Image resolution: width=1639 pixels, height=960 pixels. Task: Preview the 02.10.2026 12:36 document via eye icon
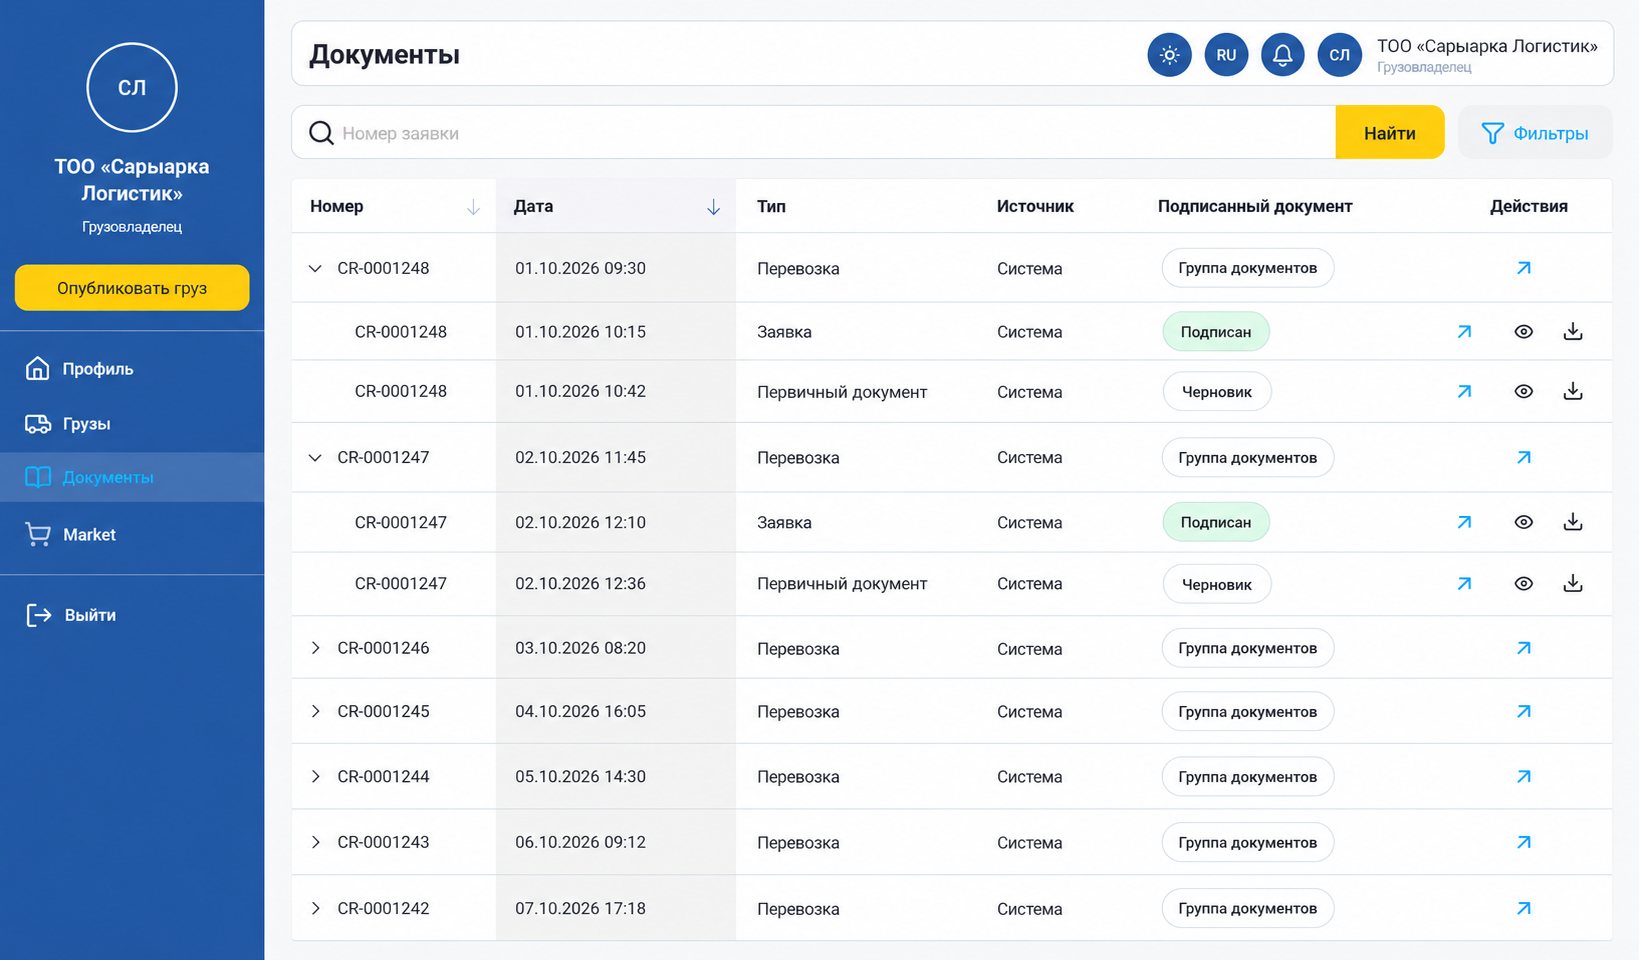coord(1523,584)
